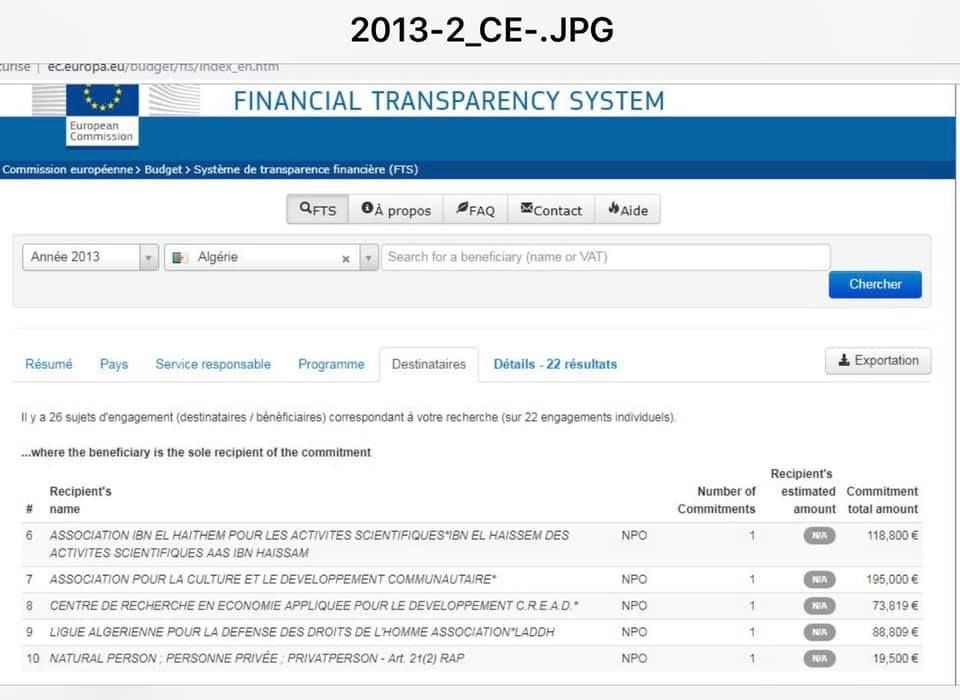Open the Programme tab
Viewport: 960px width, 700px height.
pyautogui.click(x=331, y=365)
